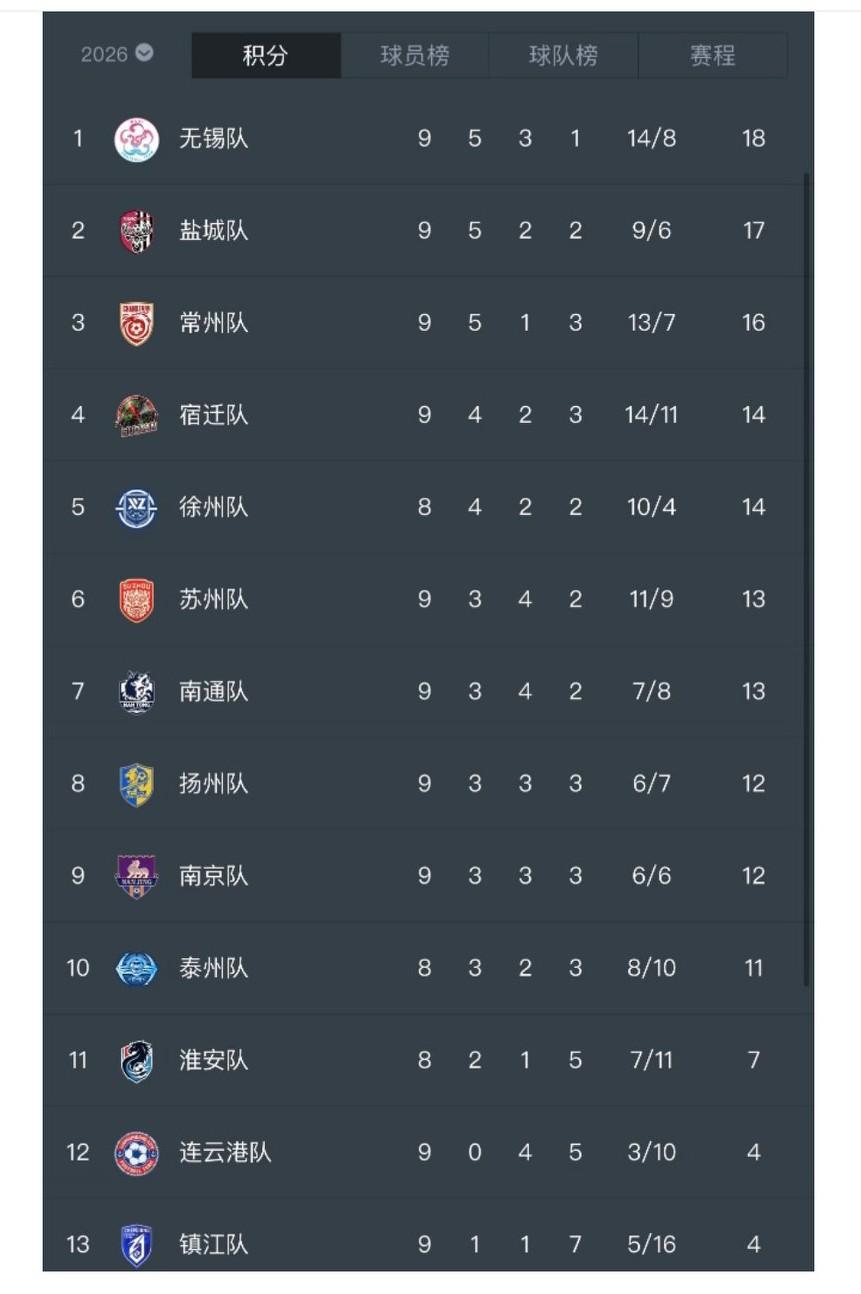Click the 盐城队 team crest
Screen dimensions: 861x1294
(x=136, y=231)
